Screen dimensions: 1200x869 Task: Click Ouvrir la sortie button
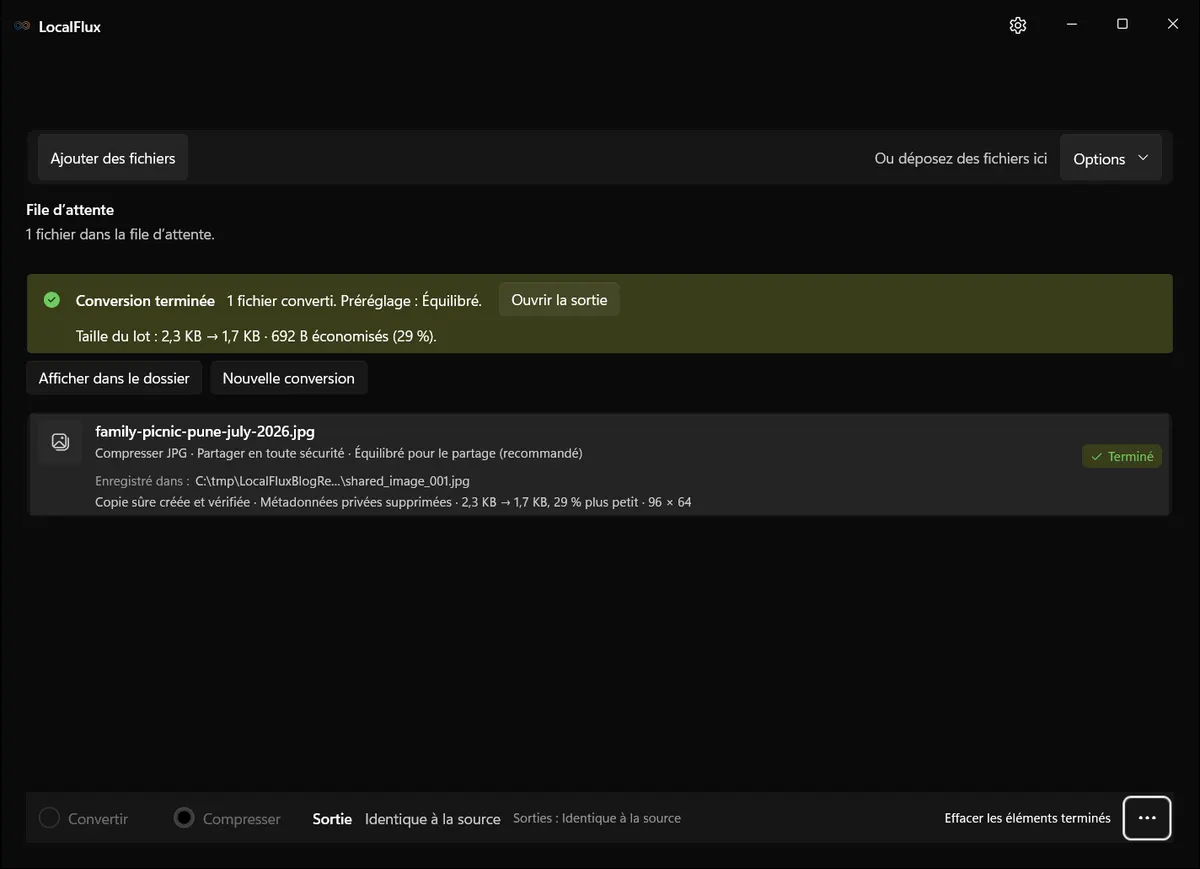point(559,300)
